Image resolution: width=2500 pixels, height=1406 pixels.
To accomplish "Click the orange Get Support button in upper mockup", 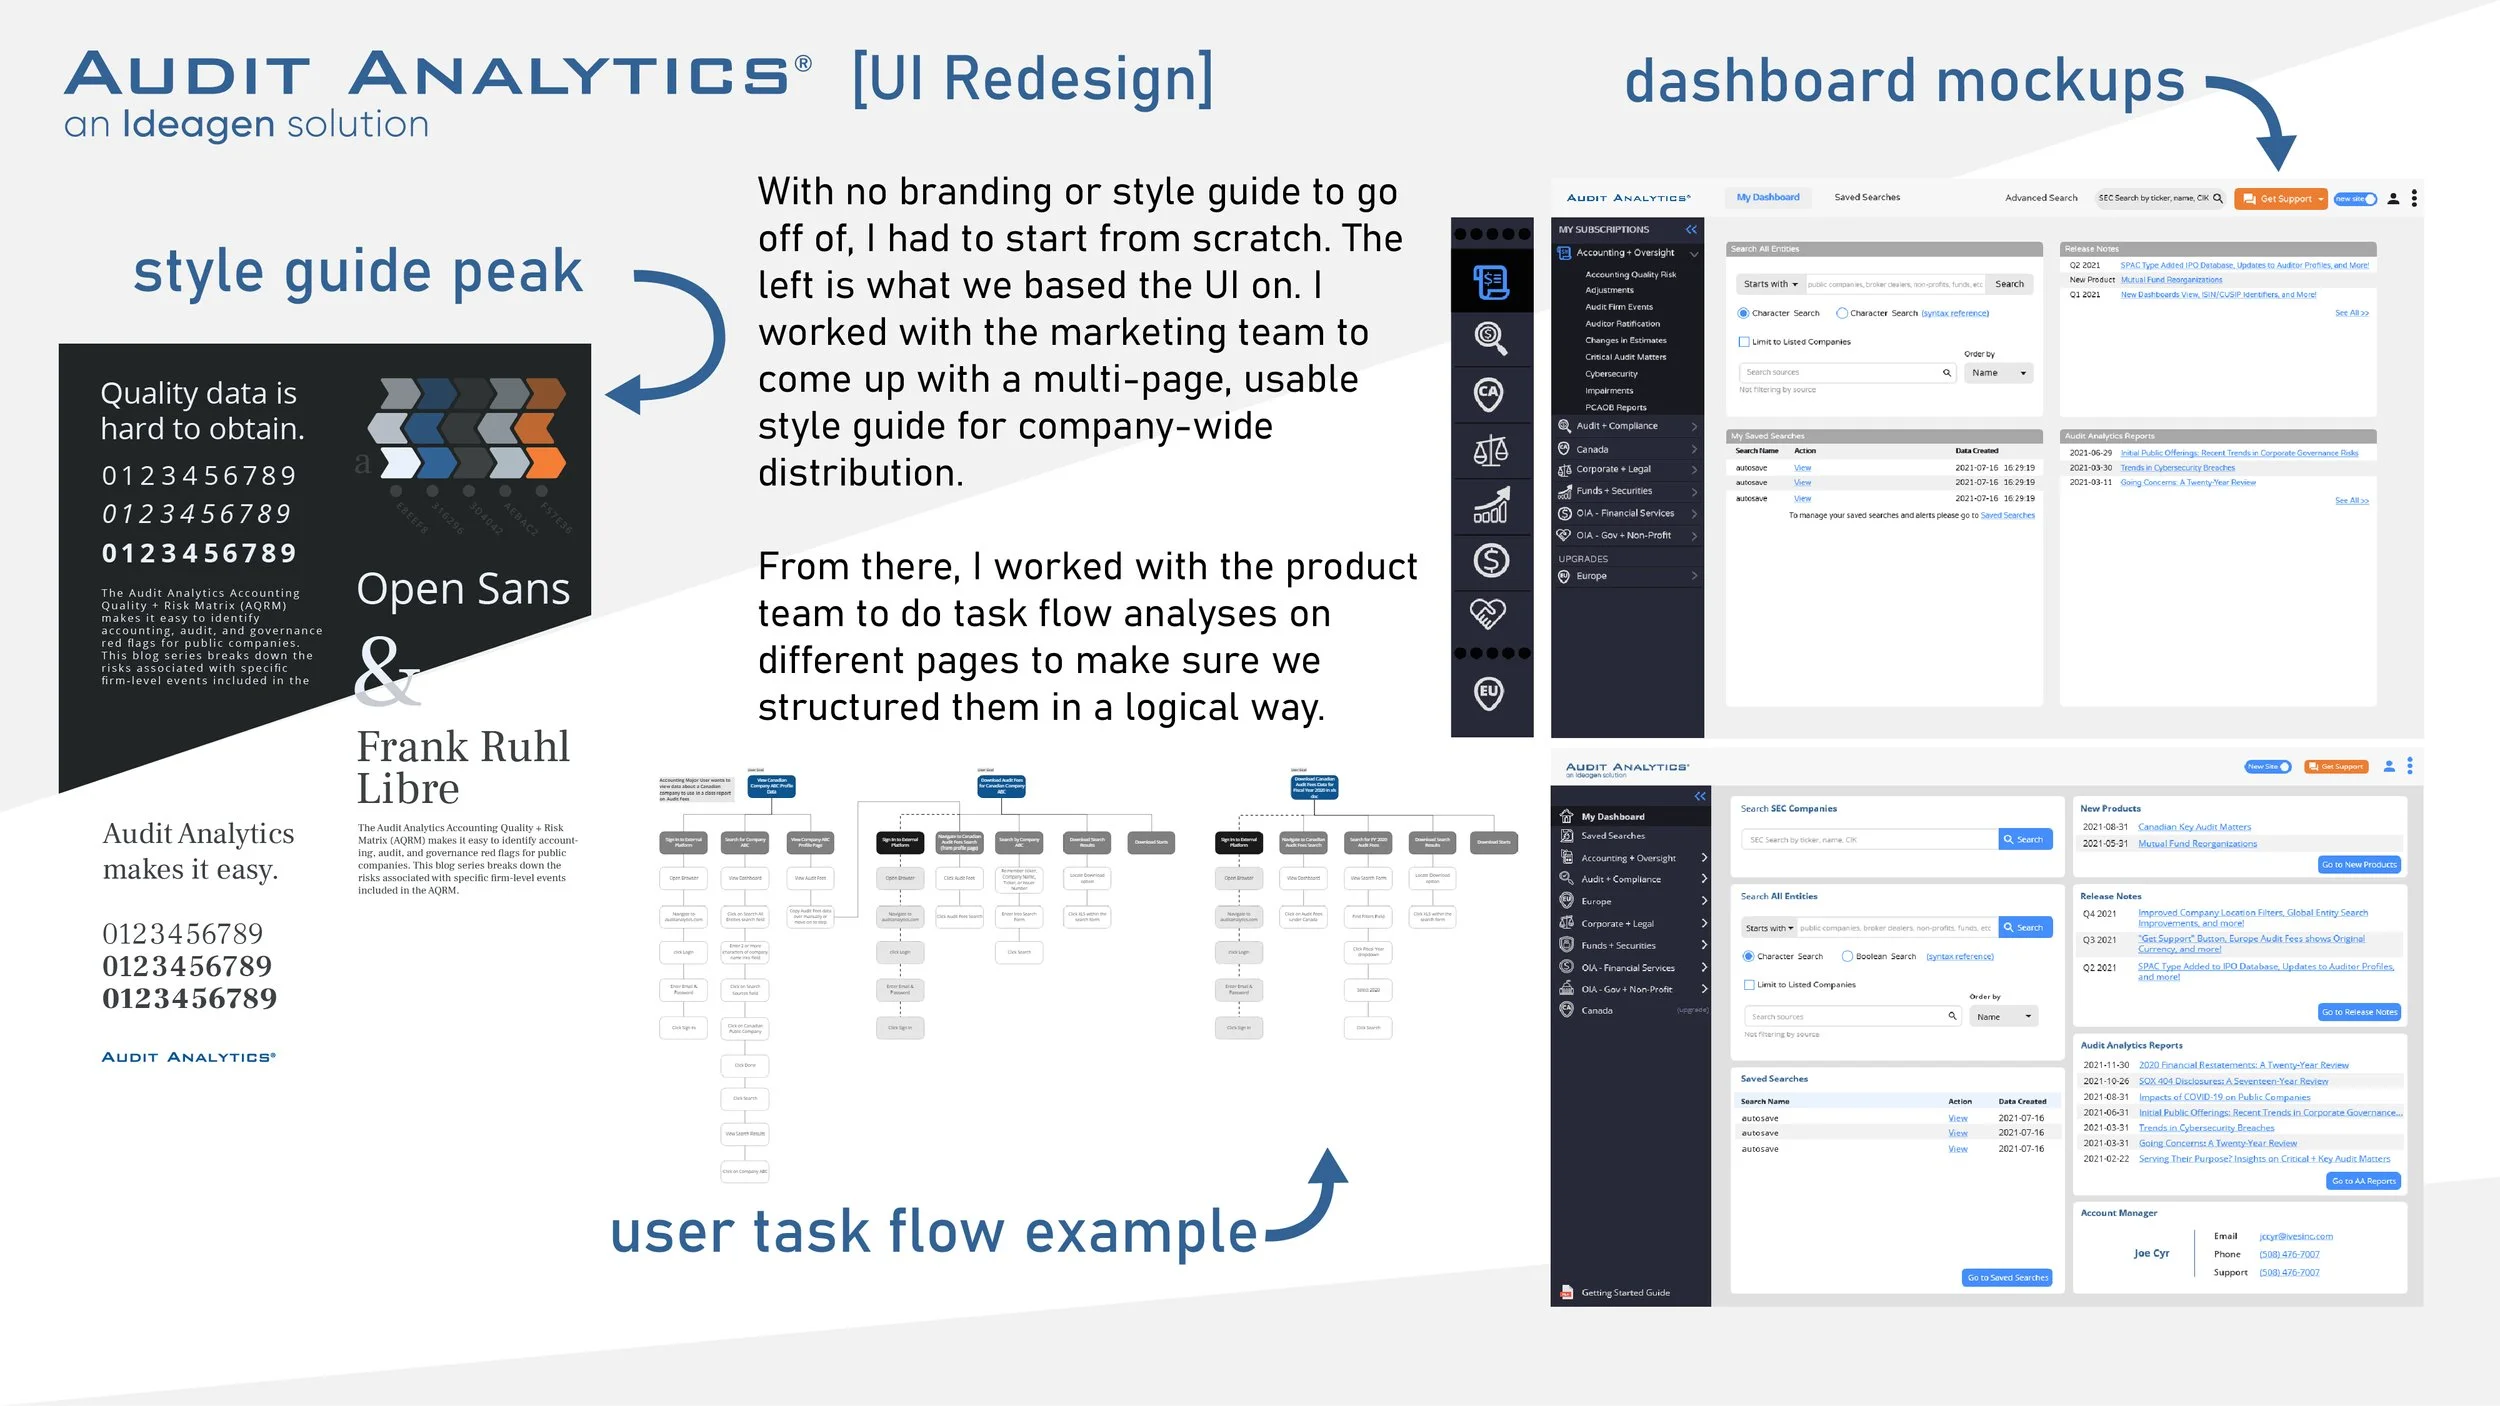I will click(x=2281, y=199).
